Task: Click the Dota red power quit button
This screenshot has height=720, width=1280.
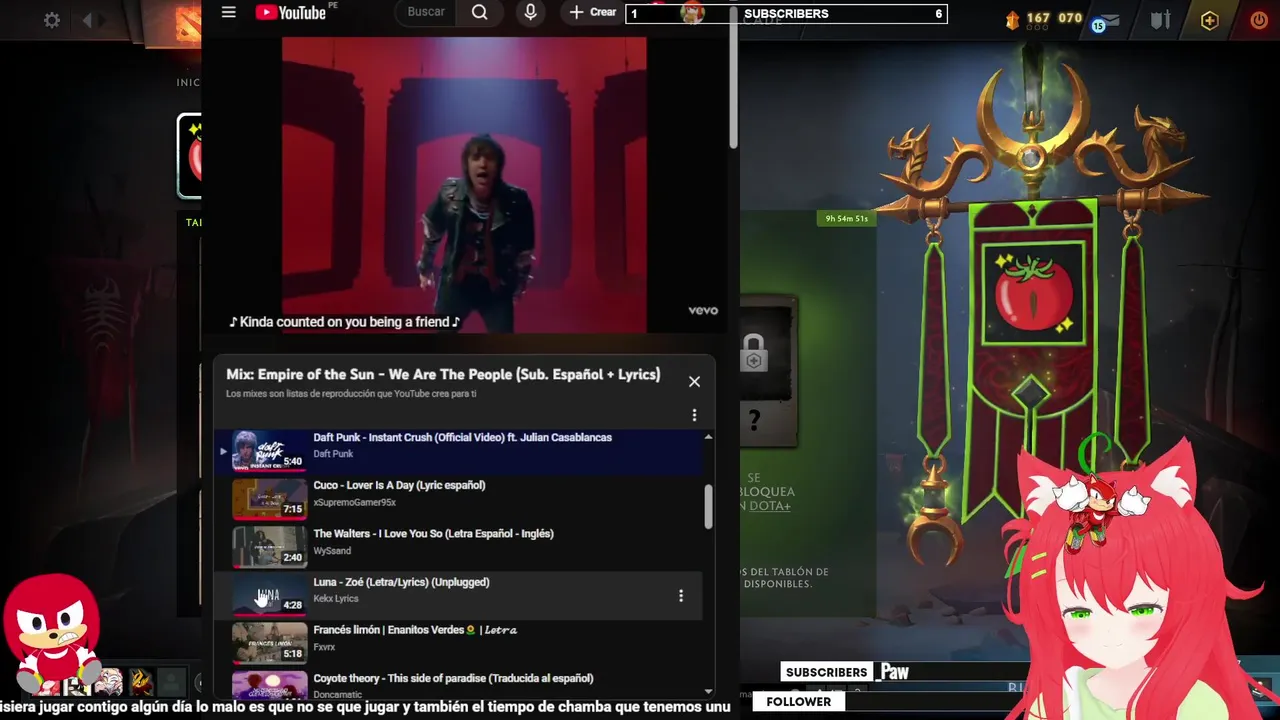Action: coord(1259,20)
